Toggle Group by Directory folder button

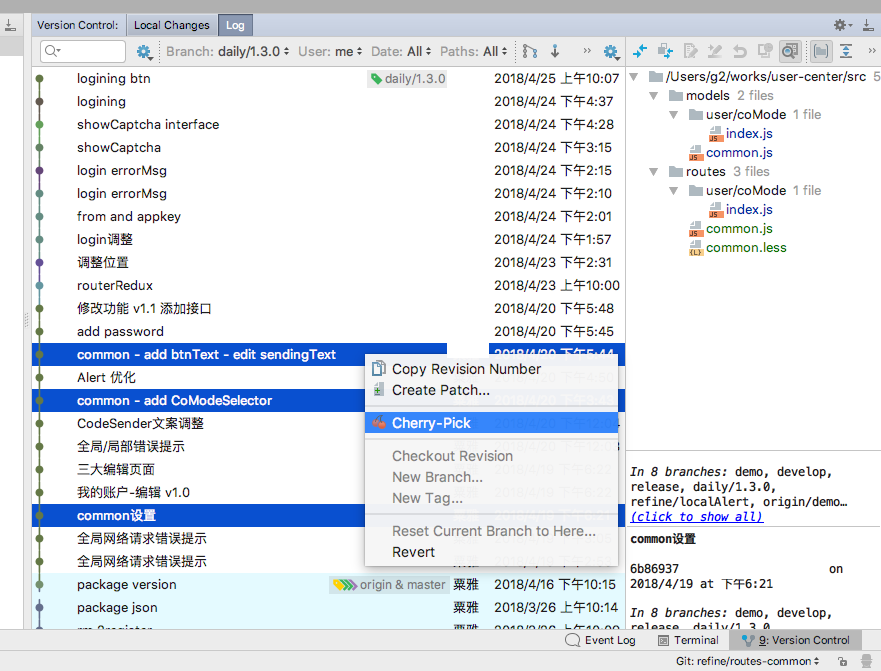tap(821, 52)
